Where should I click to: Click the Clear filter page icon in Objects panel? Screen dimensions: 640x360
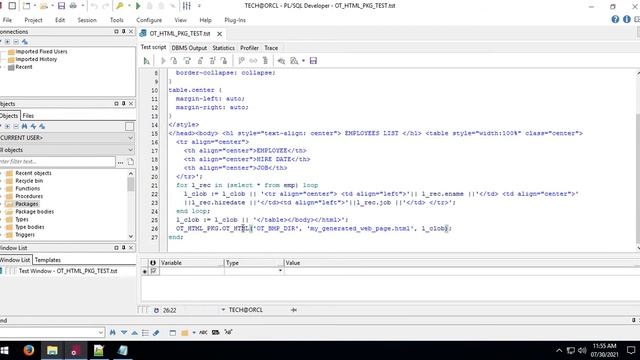[x=131, y=162]
